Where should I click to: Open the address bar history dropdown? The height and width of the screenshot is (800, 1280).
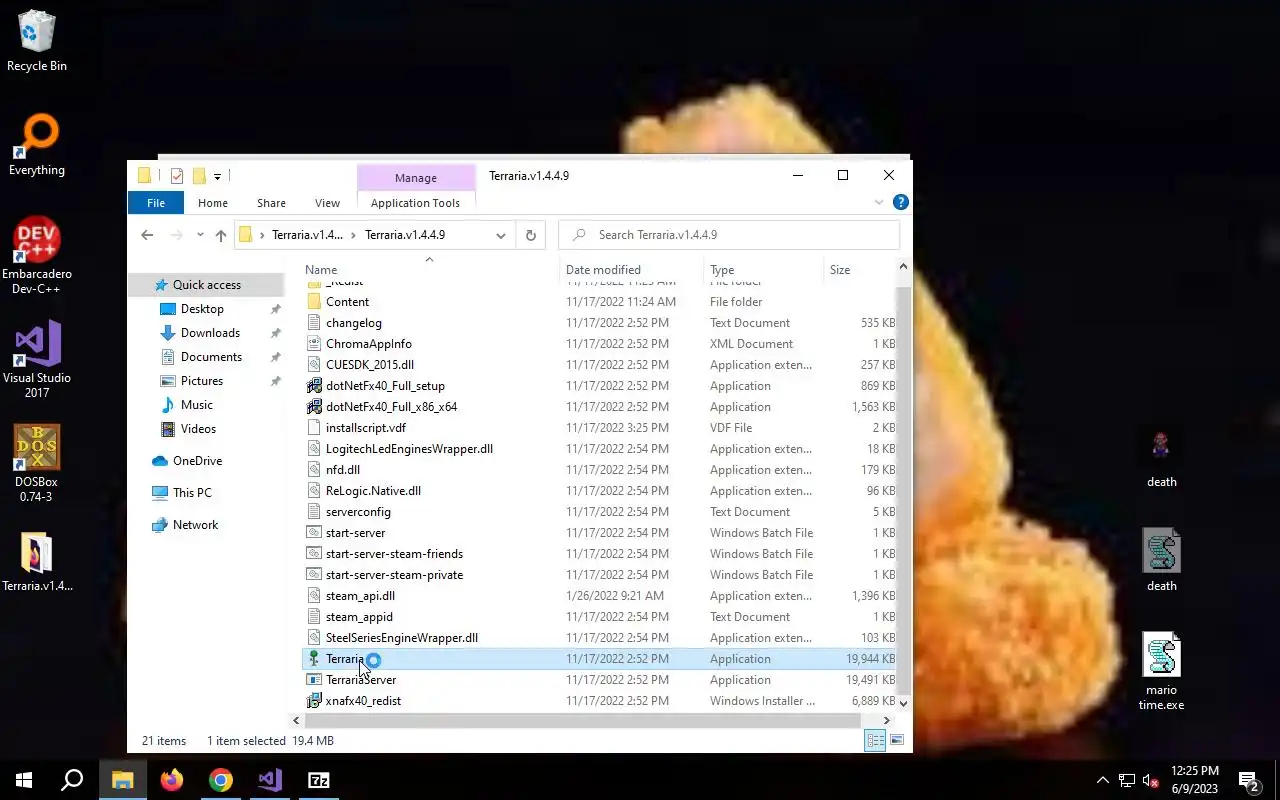[x=501, y=235]
